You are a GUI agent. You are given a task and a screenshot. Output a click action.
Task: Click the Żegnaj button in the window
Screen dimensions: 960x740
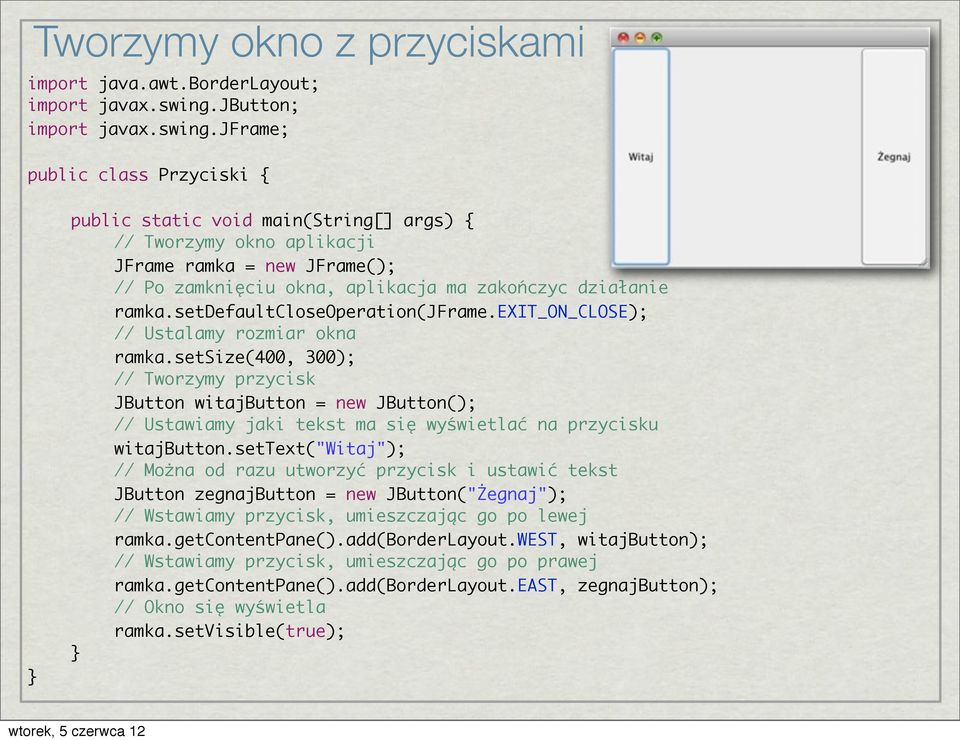[x=893, y=157]
